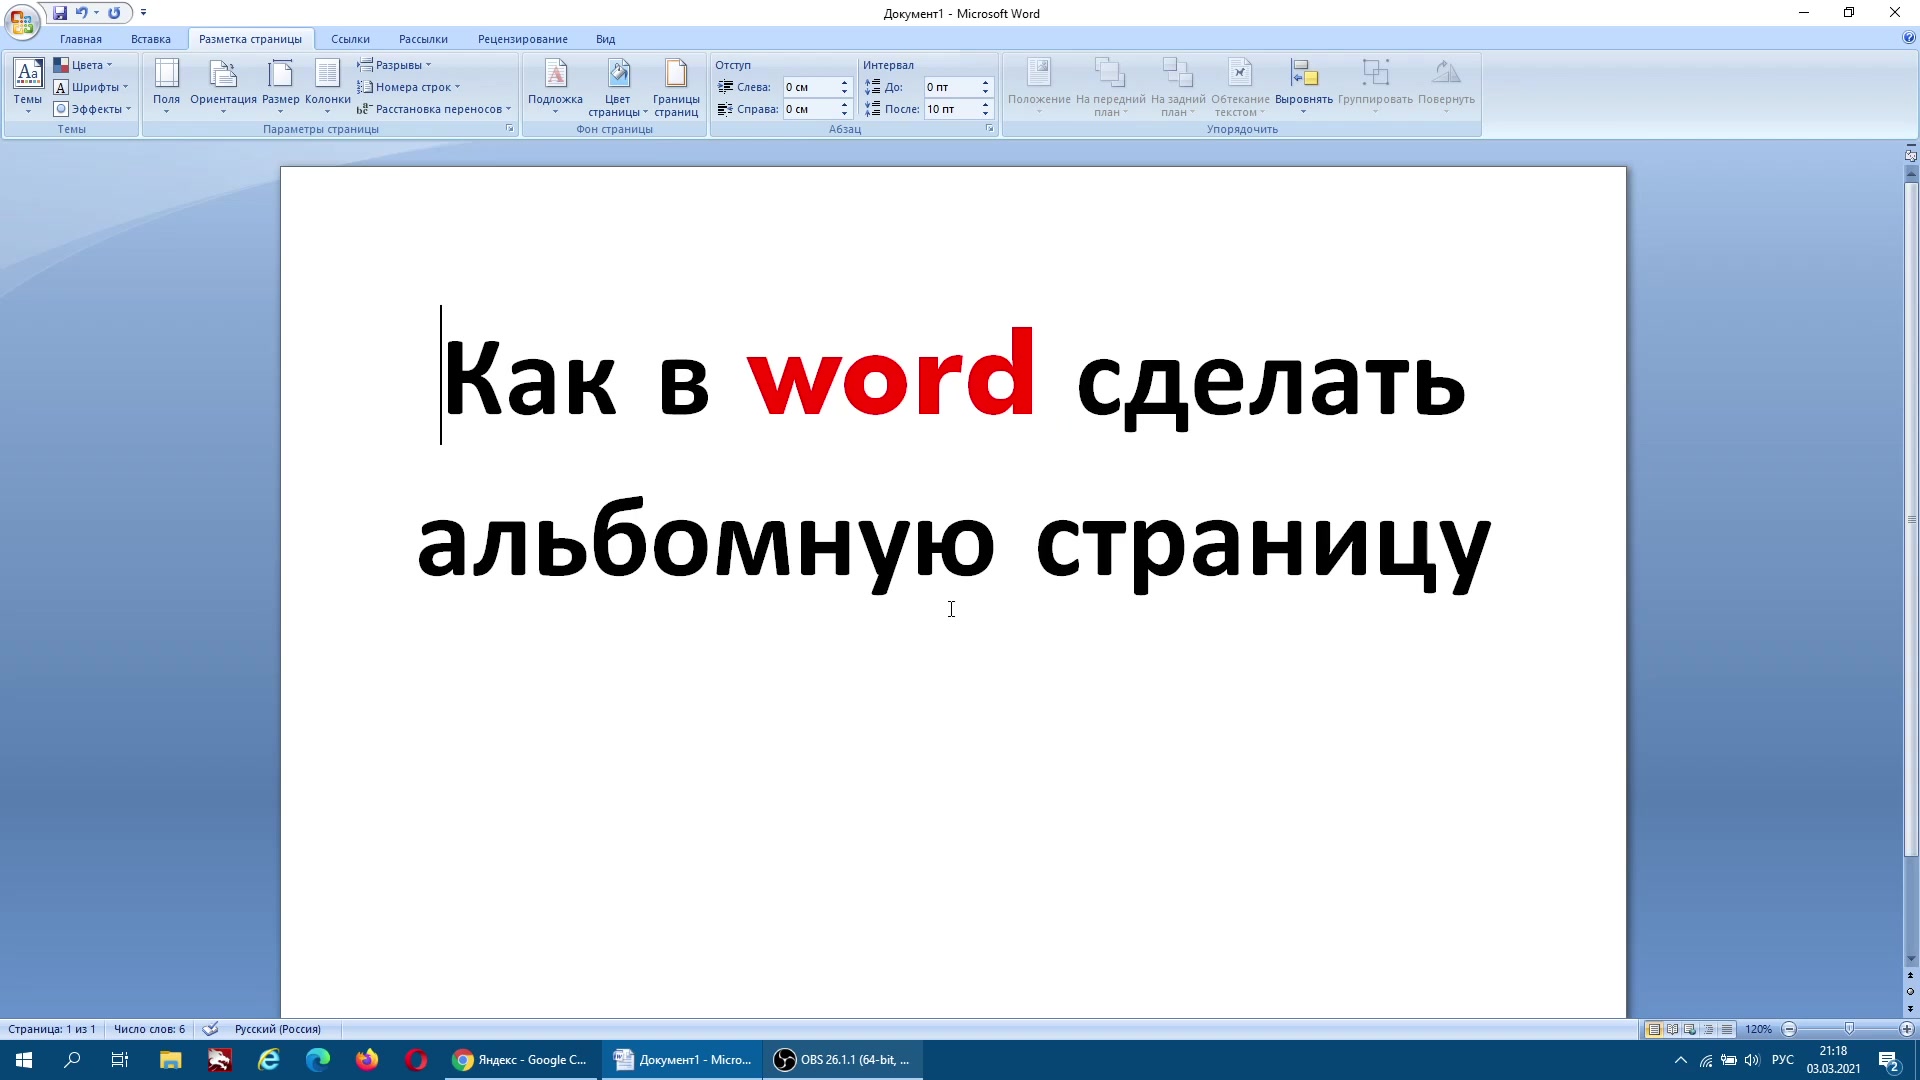The height and width of the screenshot is (1080, 1920).
Task: Switch to the Вид tab
Action: click(x=606, y=39)
